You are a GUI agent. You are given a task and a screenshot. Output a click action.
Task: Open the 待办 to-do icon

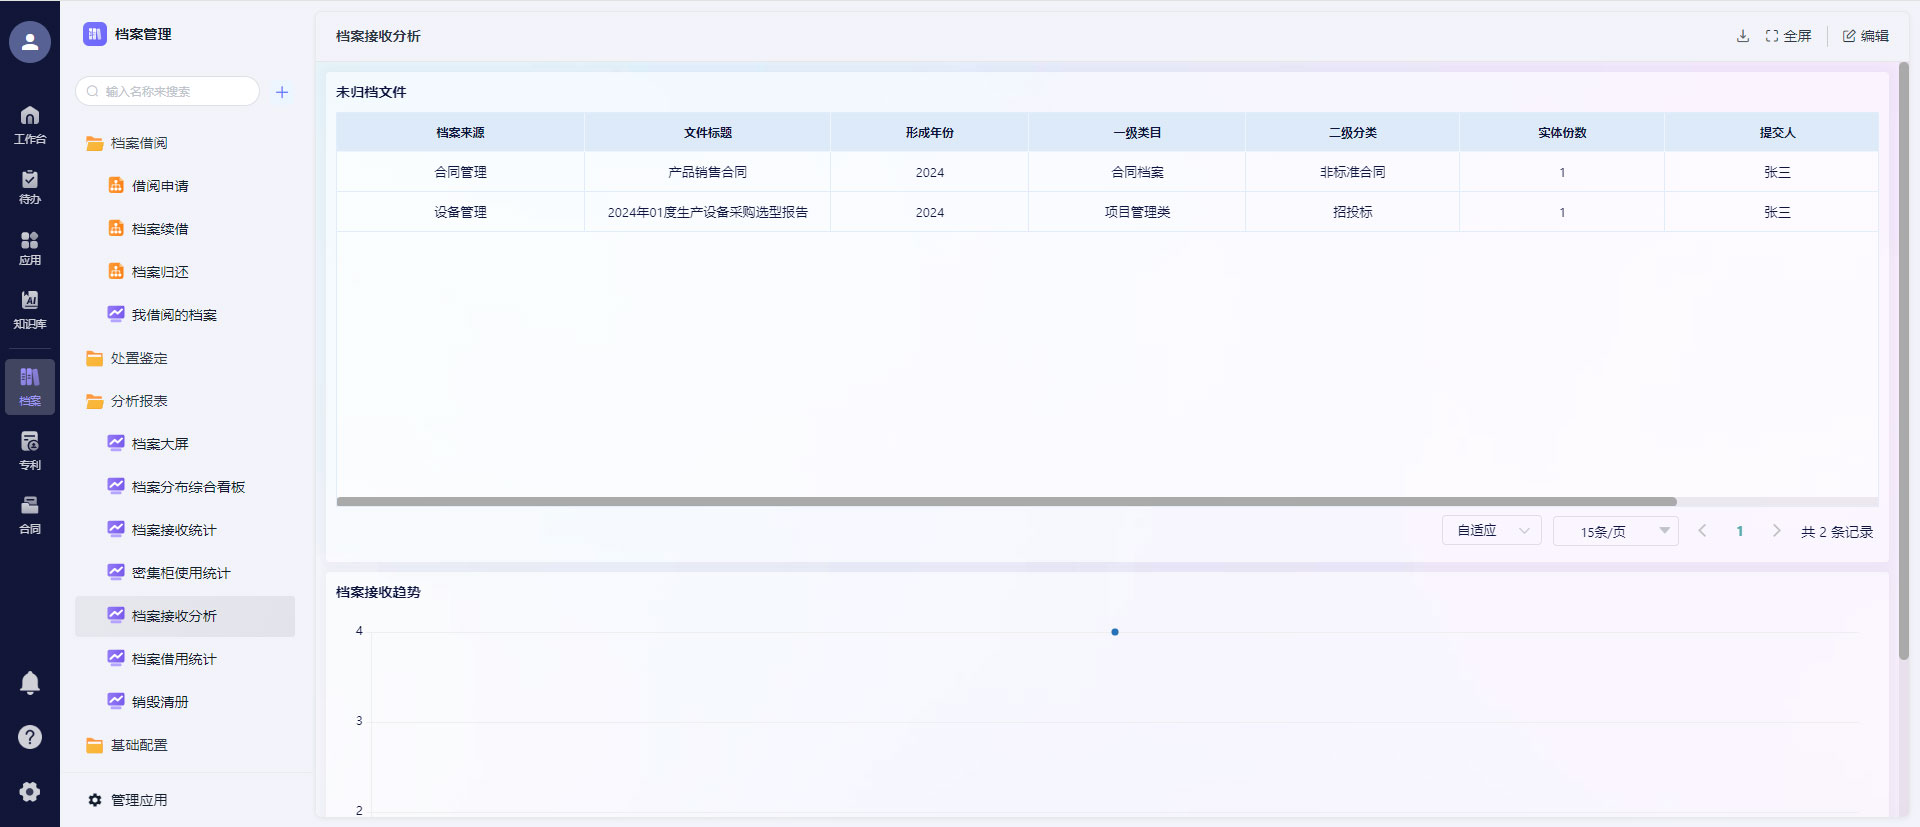click(30, 186)
